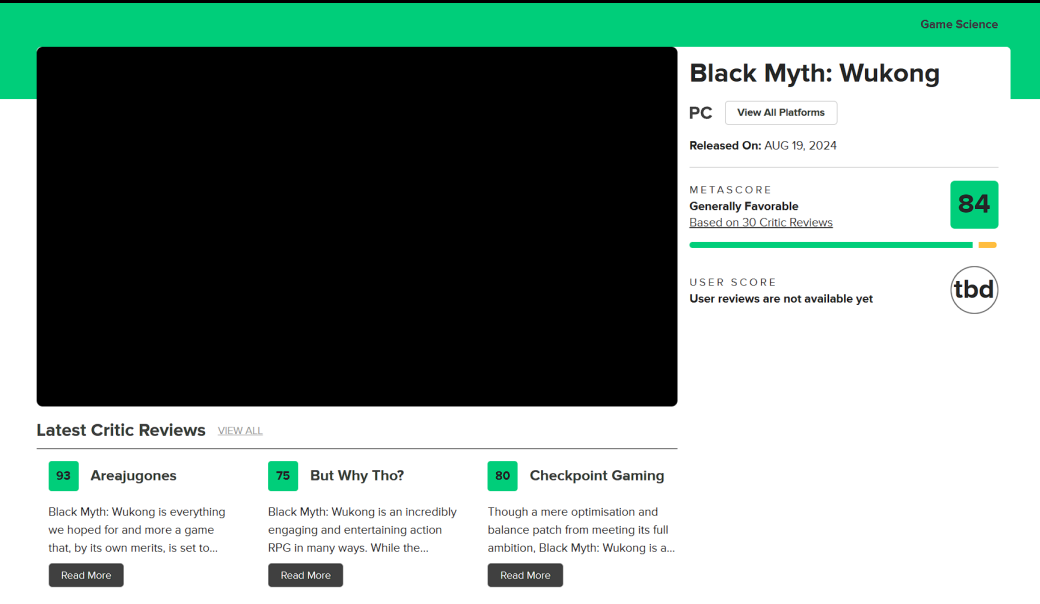Click the yellow mixed-reviews bar segment
The height and width of the screenshot is (604, 1040).
[x=988, y=245]
